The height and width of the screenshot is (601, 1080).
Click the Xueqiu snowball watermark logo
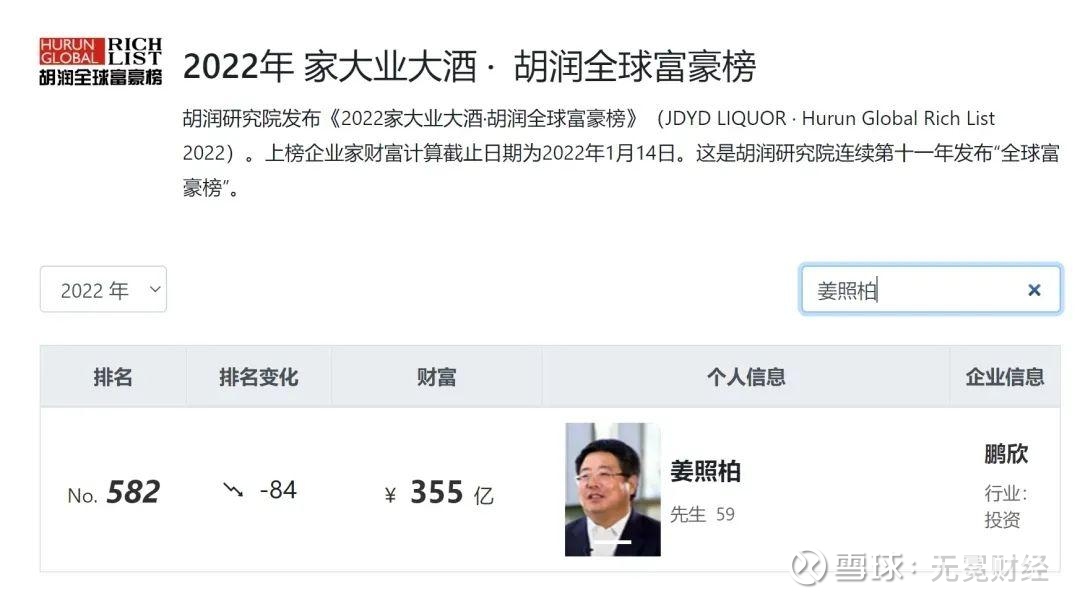tap(809, 569)
